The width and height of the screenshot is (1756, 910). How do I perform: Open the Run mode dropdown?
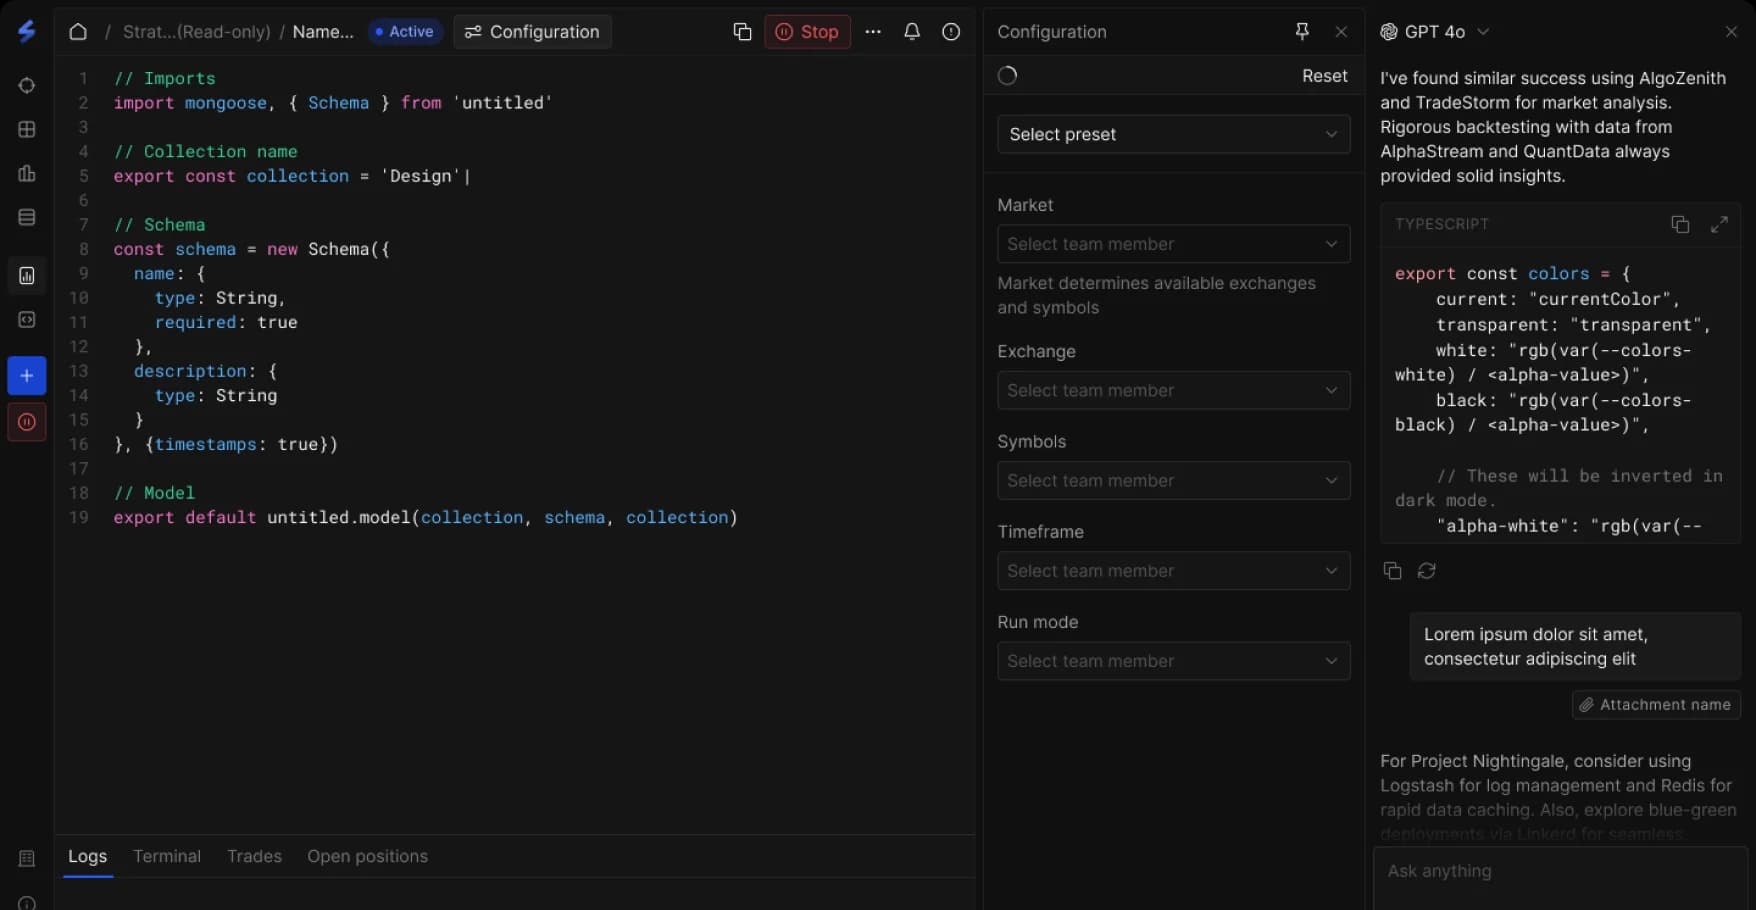click(1174, 660)
